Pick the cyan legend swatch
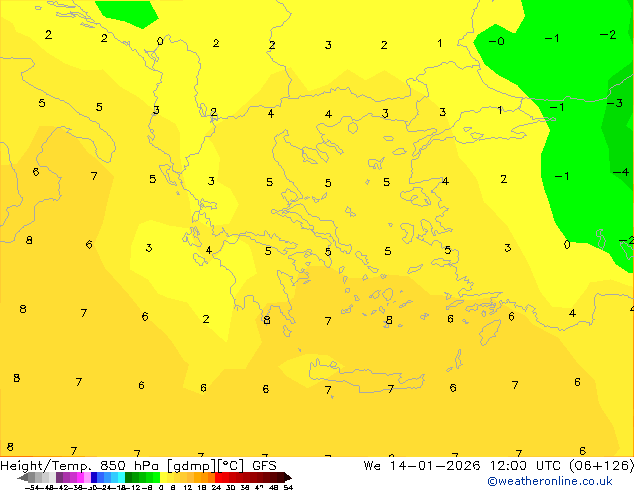Screen dimensions: 634x490 tap(121, 477)
